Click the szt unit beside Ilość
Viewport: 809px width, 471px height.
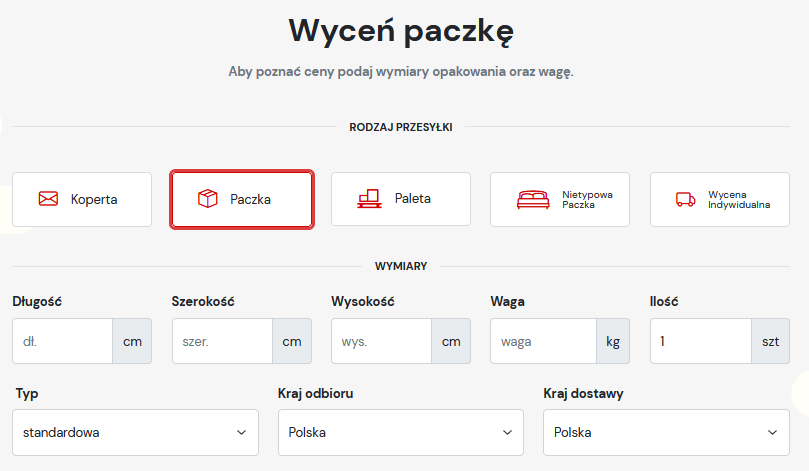pyautogui.click(x=770, y=341)
